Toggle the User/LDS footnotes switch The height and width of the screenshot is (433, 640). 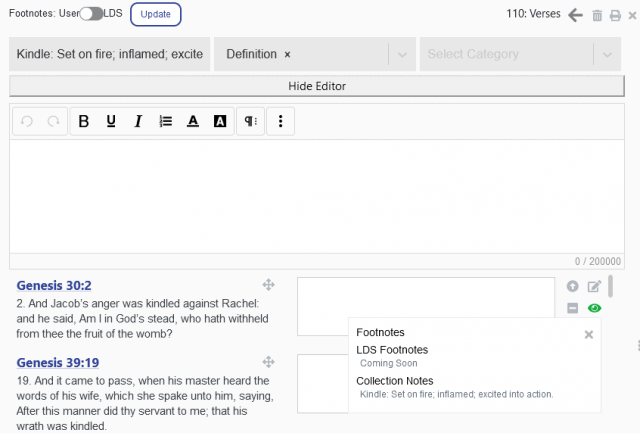click(91, 14)
